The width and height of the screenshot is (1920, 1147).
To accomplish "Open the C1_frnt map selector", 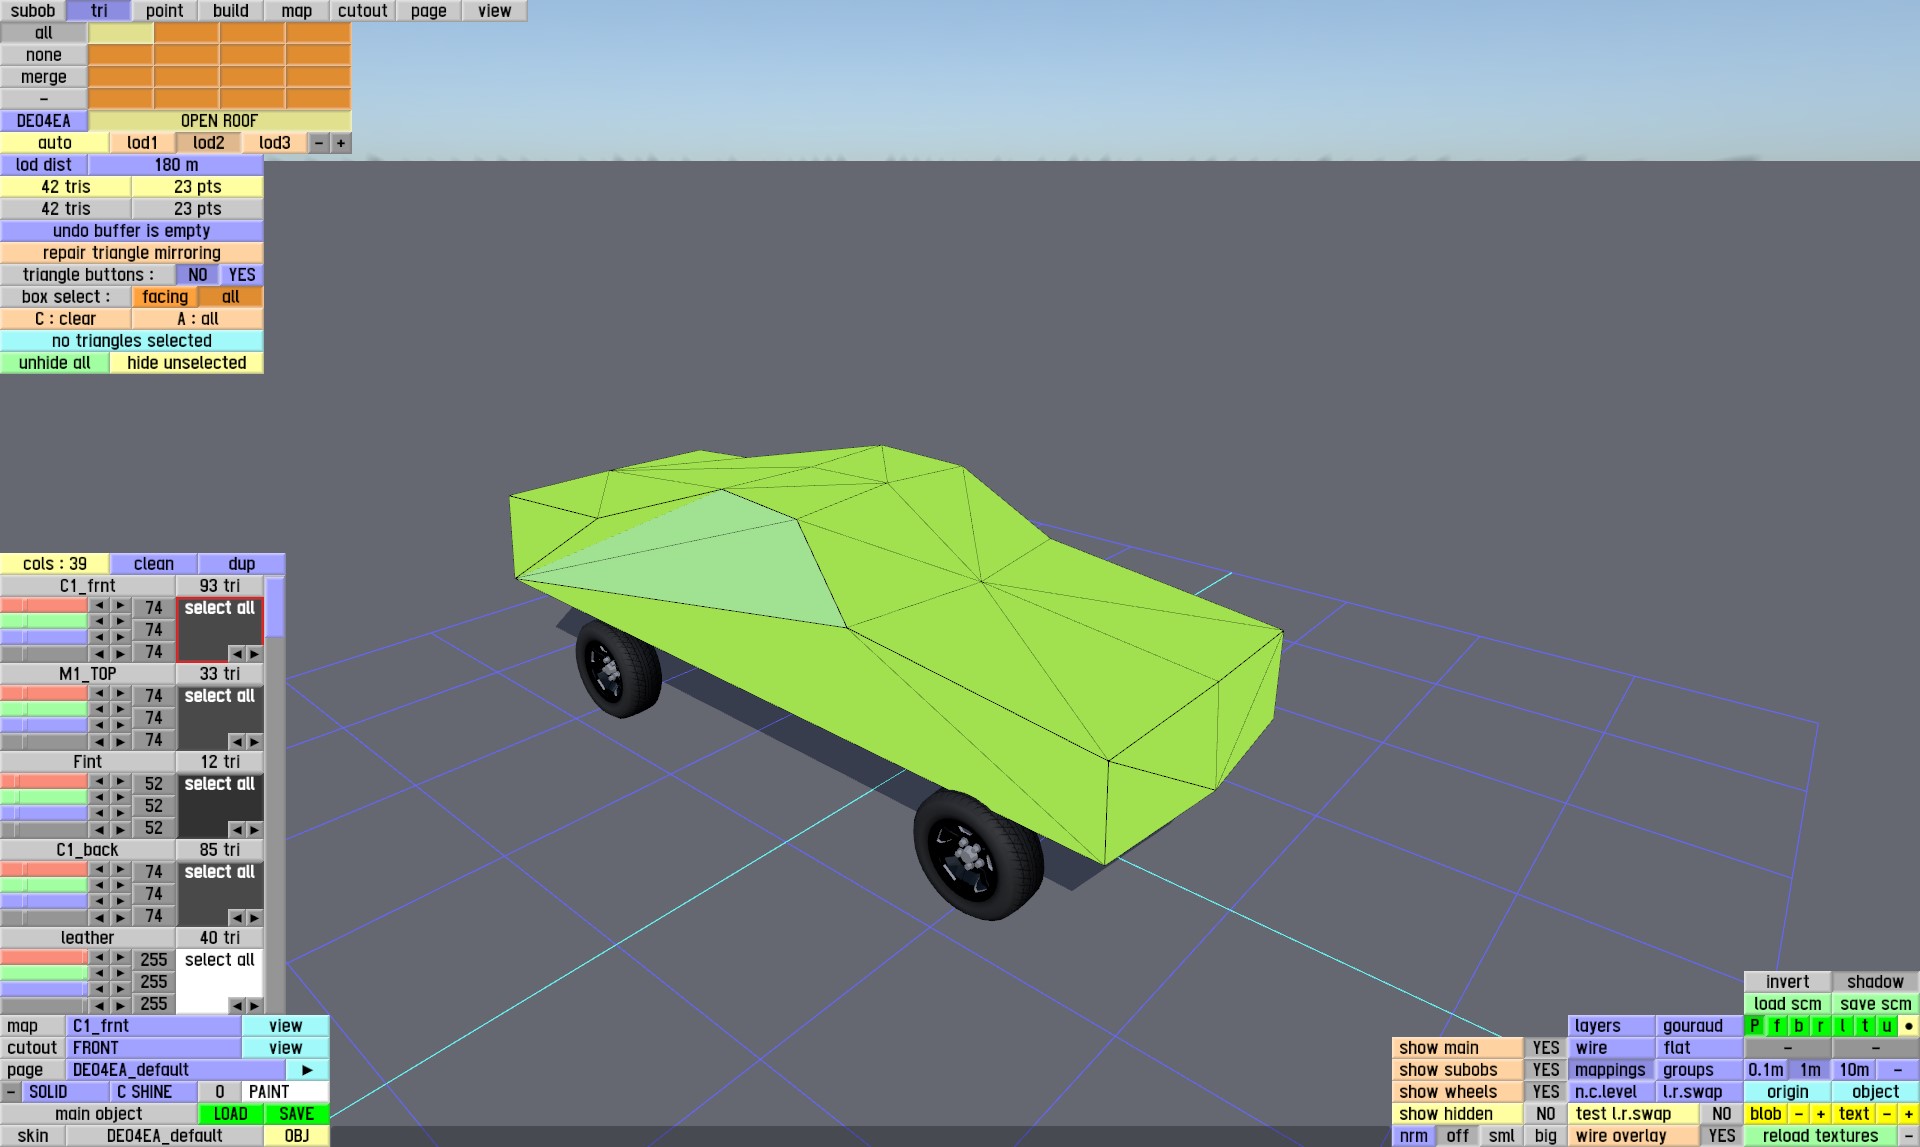I will pos(153,1026).
